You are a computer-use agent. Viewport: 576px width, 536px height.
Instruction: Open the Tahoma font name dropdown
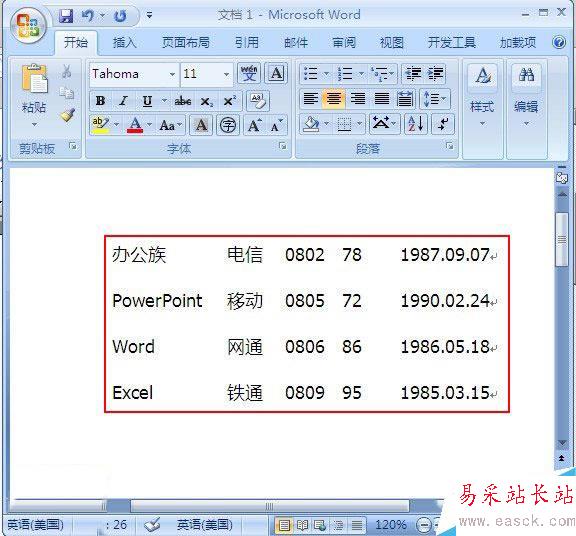[x=172, y=75]
